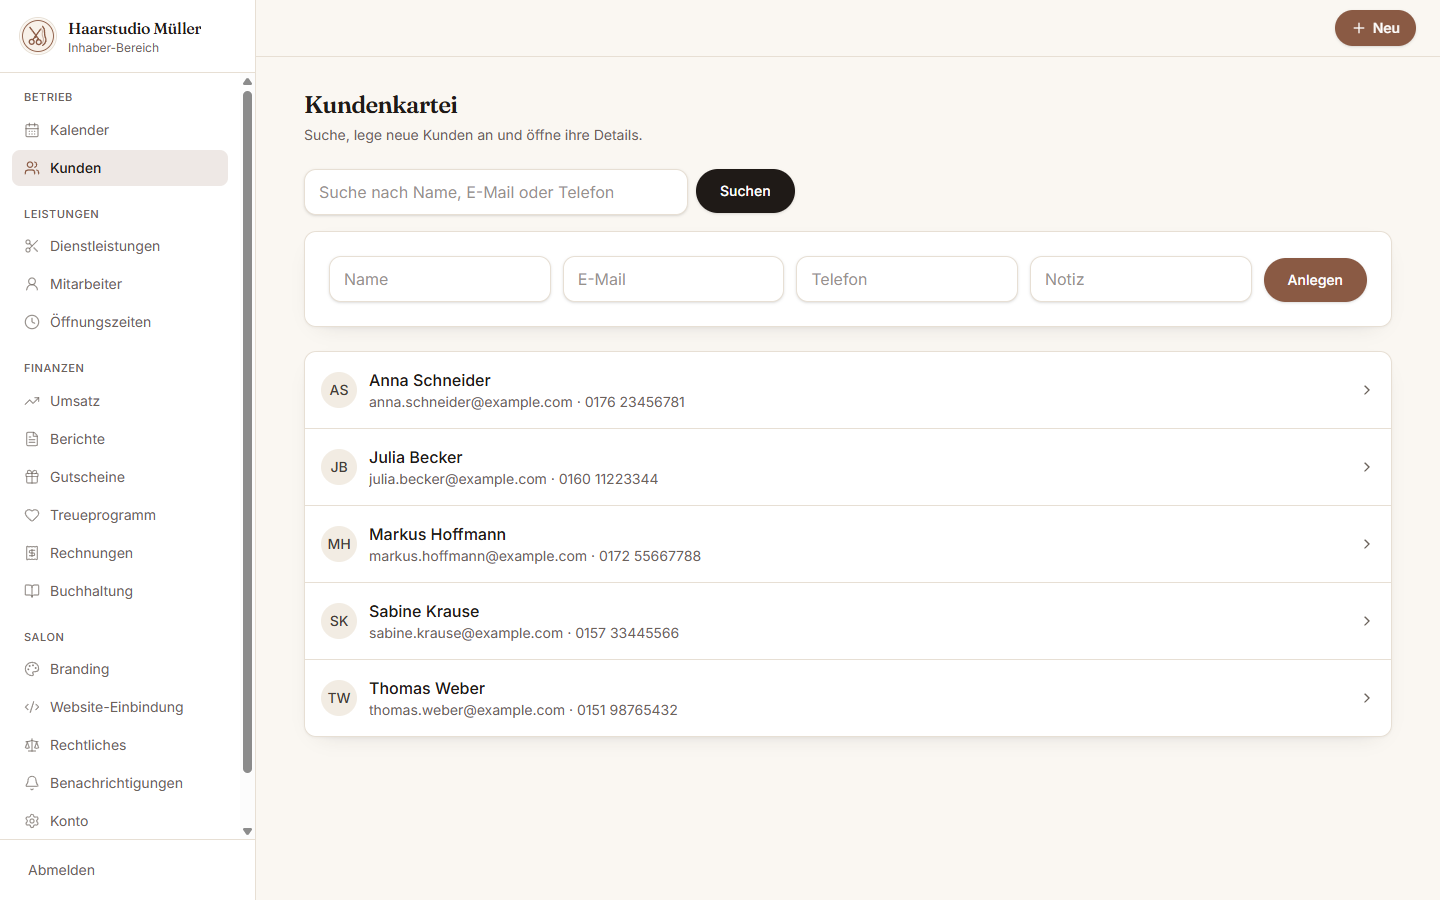This screenshot has width=1440, height=900.
Task: Select the Kunden menu item
Action: (x=120, y=168)
